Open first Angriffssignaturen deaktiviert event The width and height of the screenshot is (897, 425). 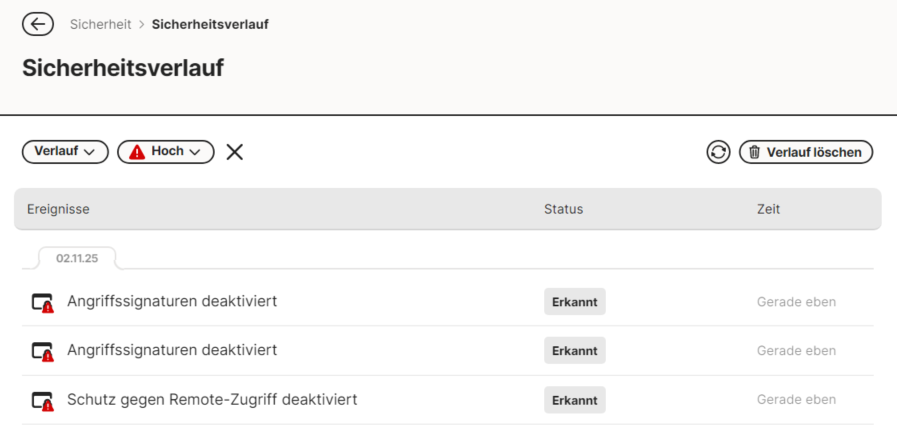pos(172,301)
